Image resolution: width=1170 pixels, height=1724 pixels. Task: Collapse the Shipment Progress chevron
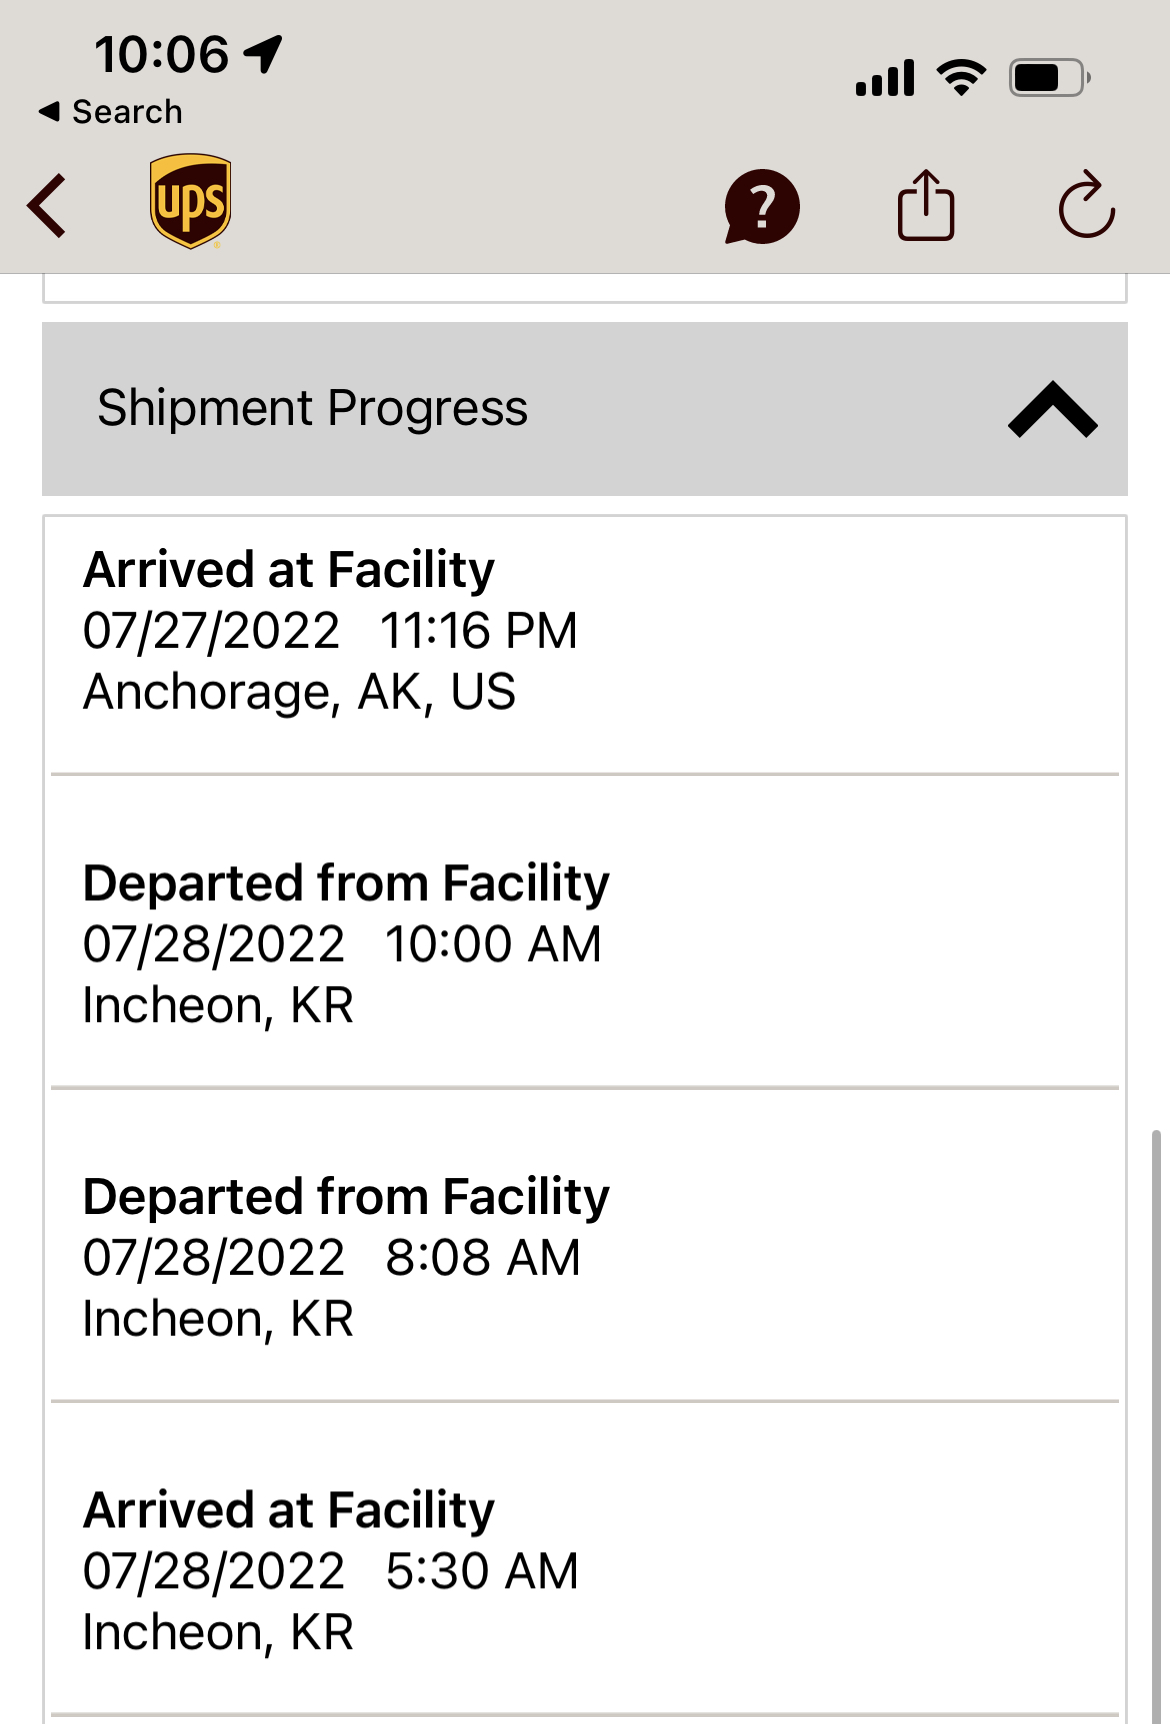pos(1052,409)
